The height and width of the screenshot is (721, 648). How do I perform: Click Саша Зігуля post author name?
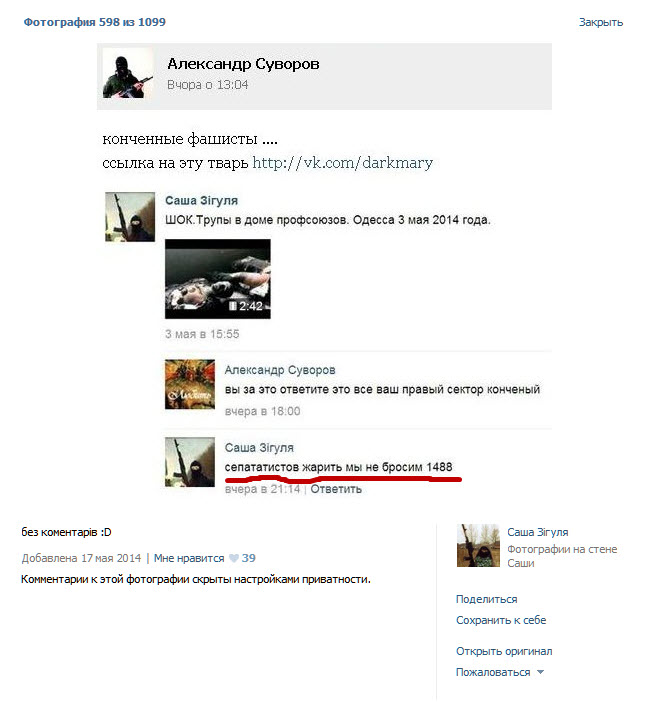(201, 200)
